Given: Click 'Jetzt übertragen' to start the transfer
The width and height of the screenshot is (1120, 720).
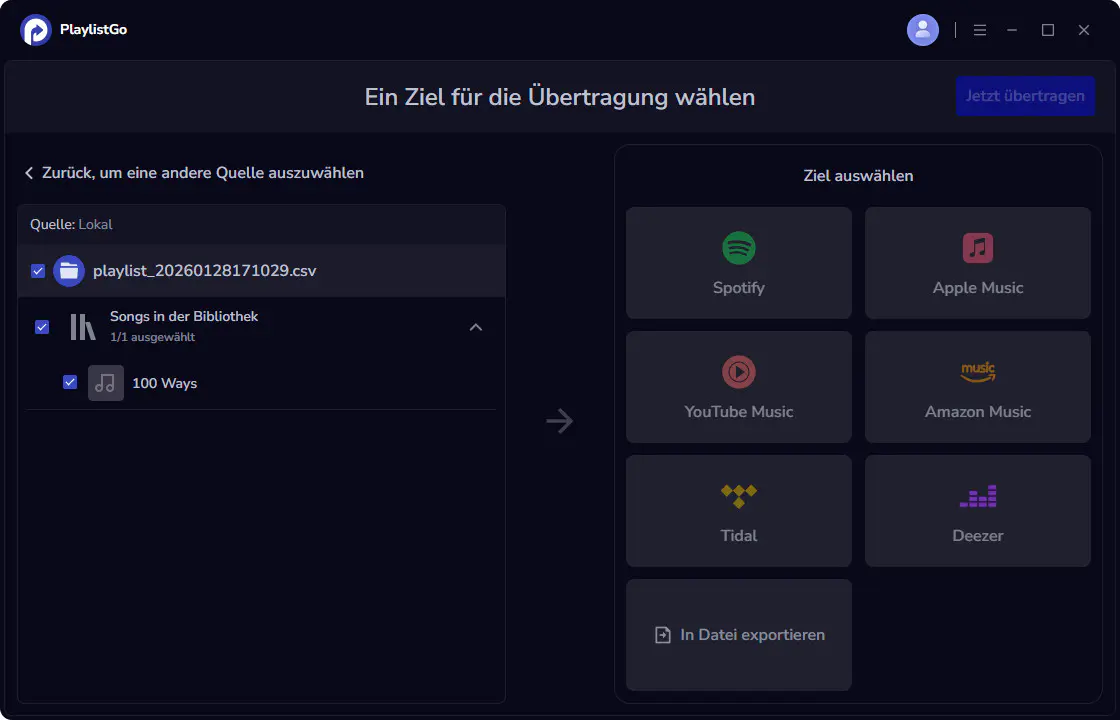Looking at the screenshot, I should (x=1025, y=96).
